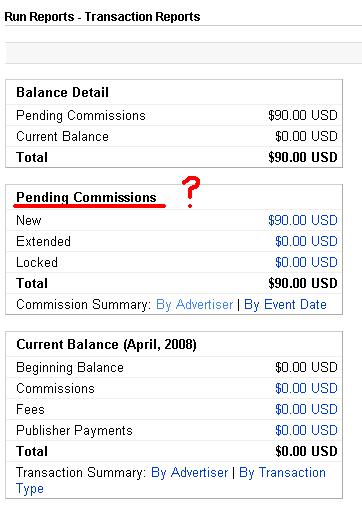Click the empty gray bar under the title

184,53
